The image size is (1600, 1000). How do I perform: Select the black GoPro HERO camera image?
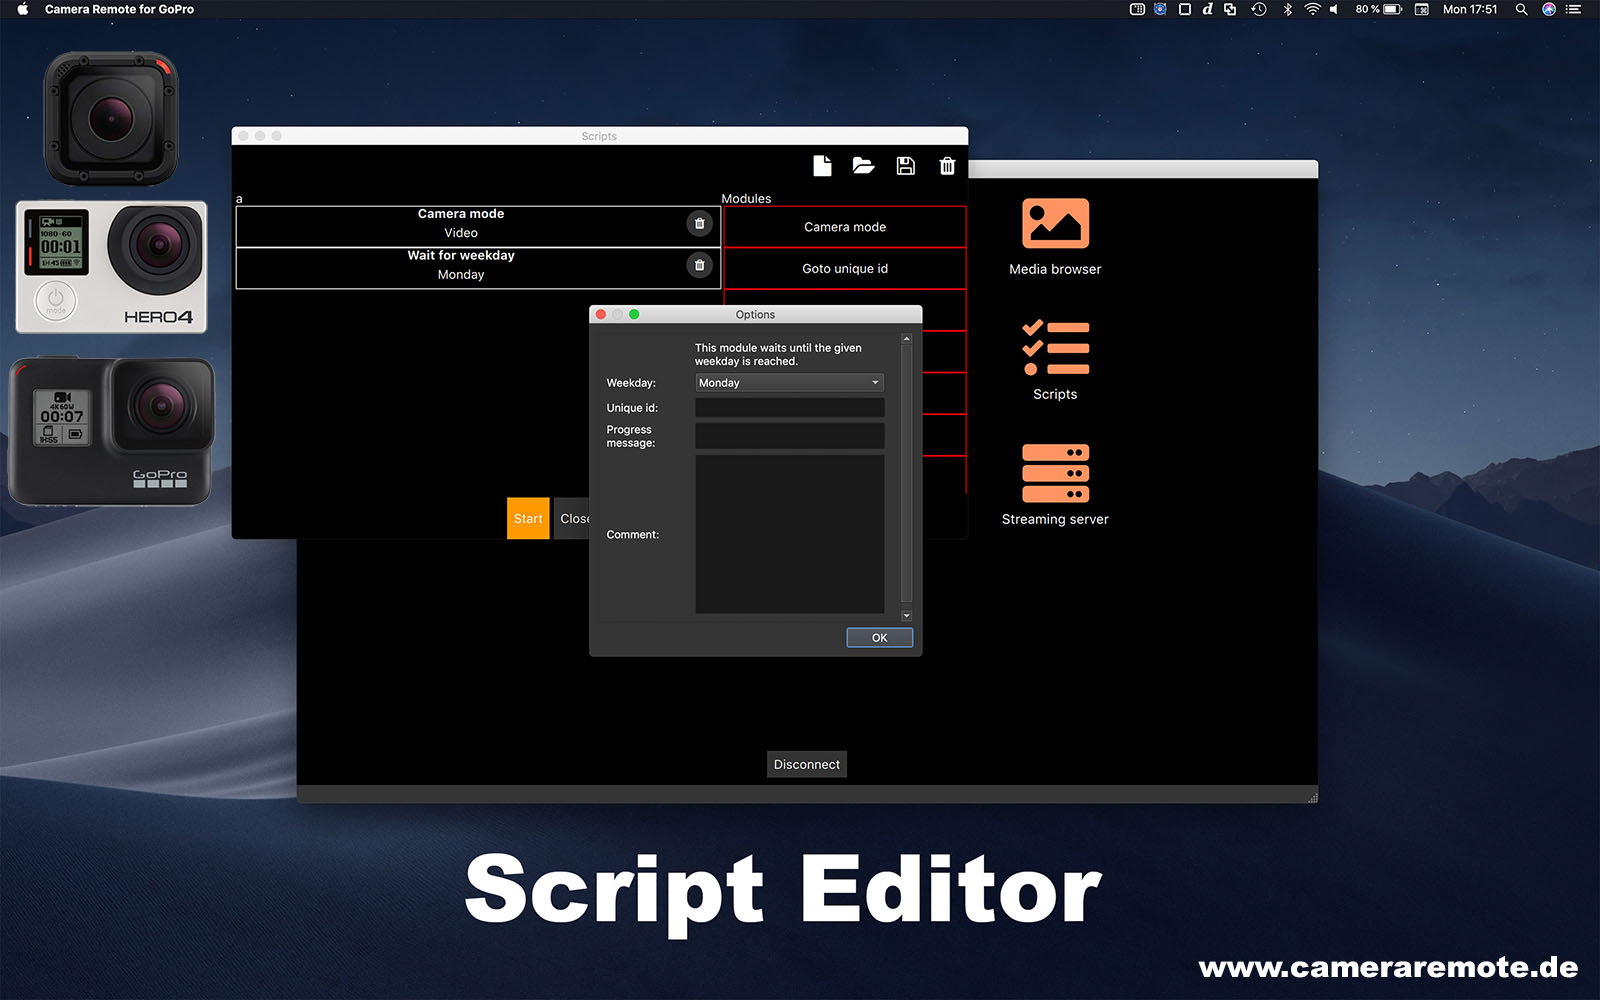tap(111, 430)
